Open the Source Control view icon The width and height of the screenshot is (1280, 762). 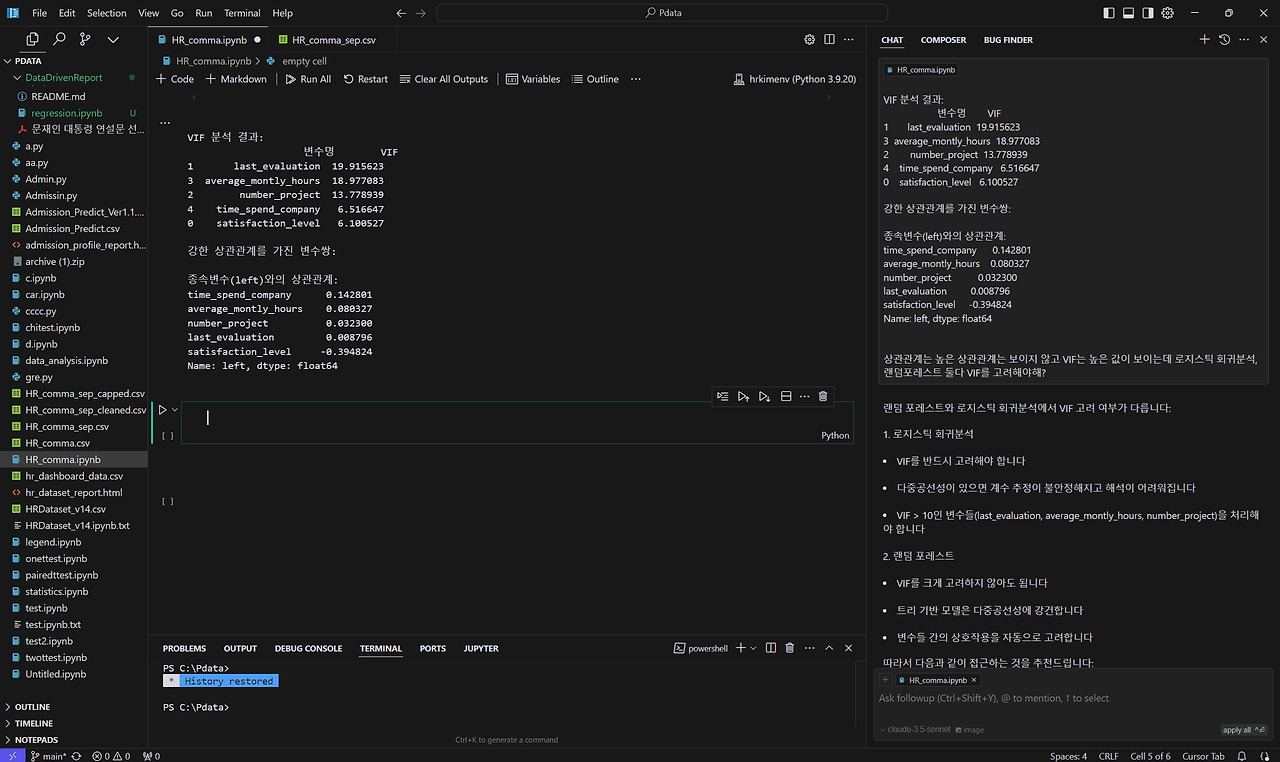(85, 39)
